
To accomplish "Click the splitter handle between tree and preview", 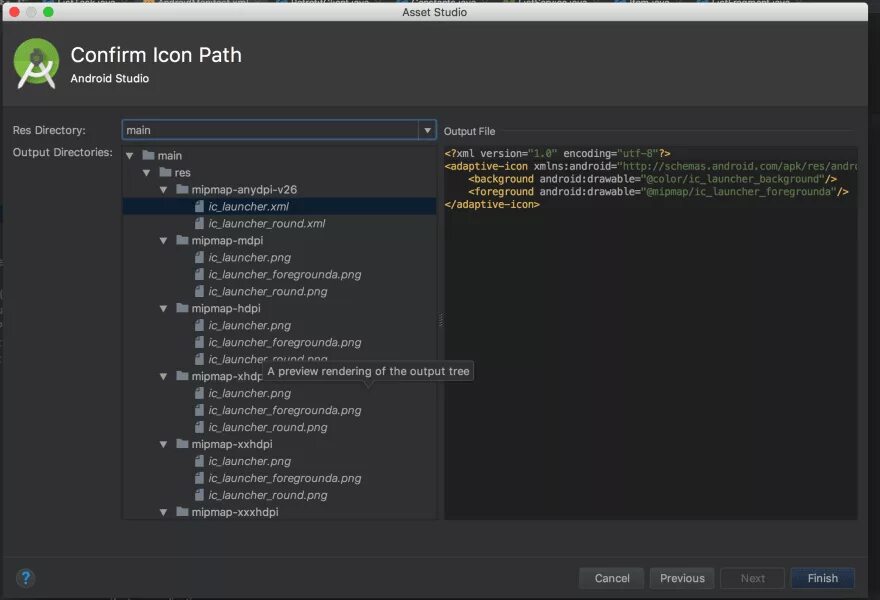I will pos(441,320).
